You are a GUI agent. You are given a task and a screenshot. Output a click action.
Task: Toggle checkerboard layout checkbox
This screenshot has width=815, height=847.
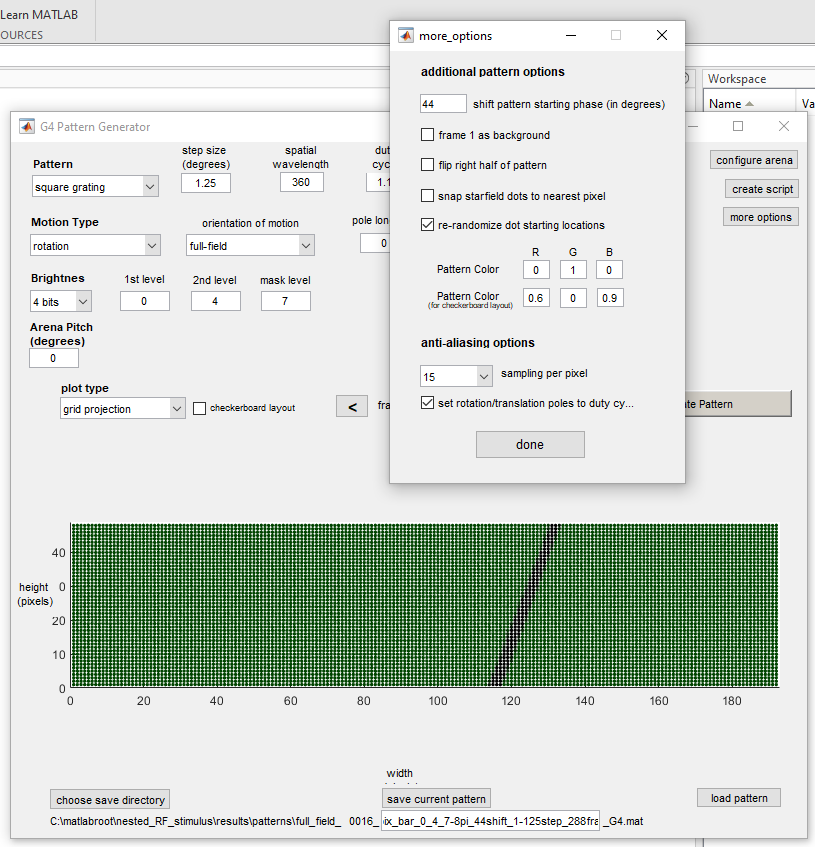[200, 408]
